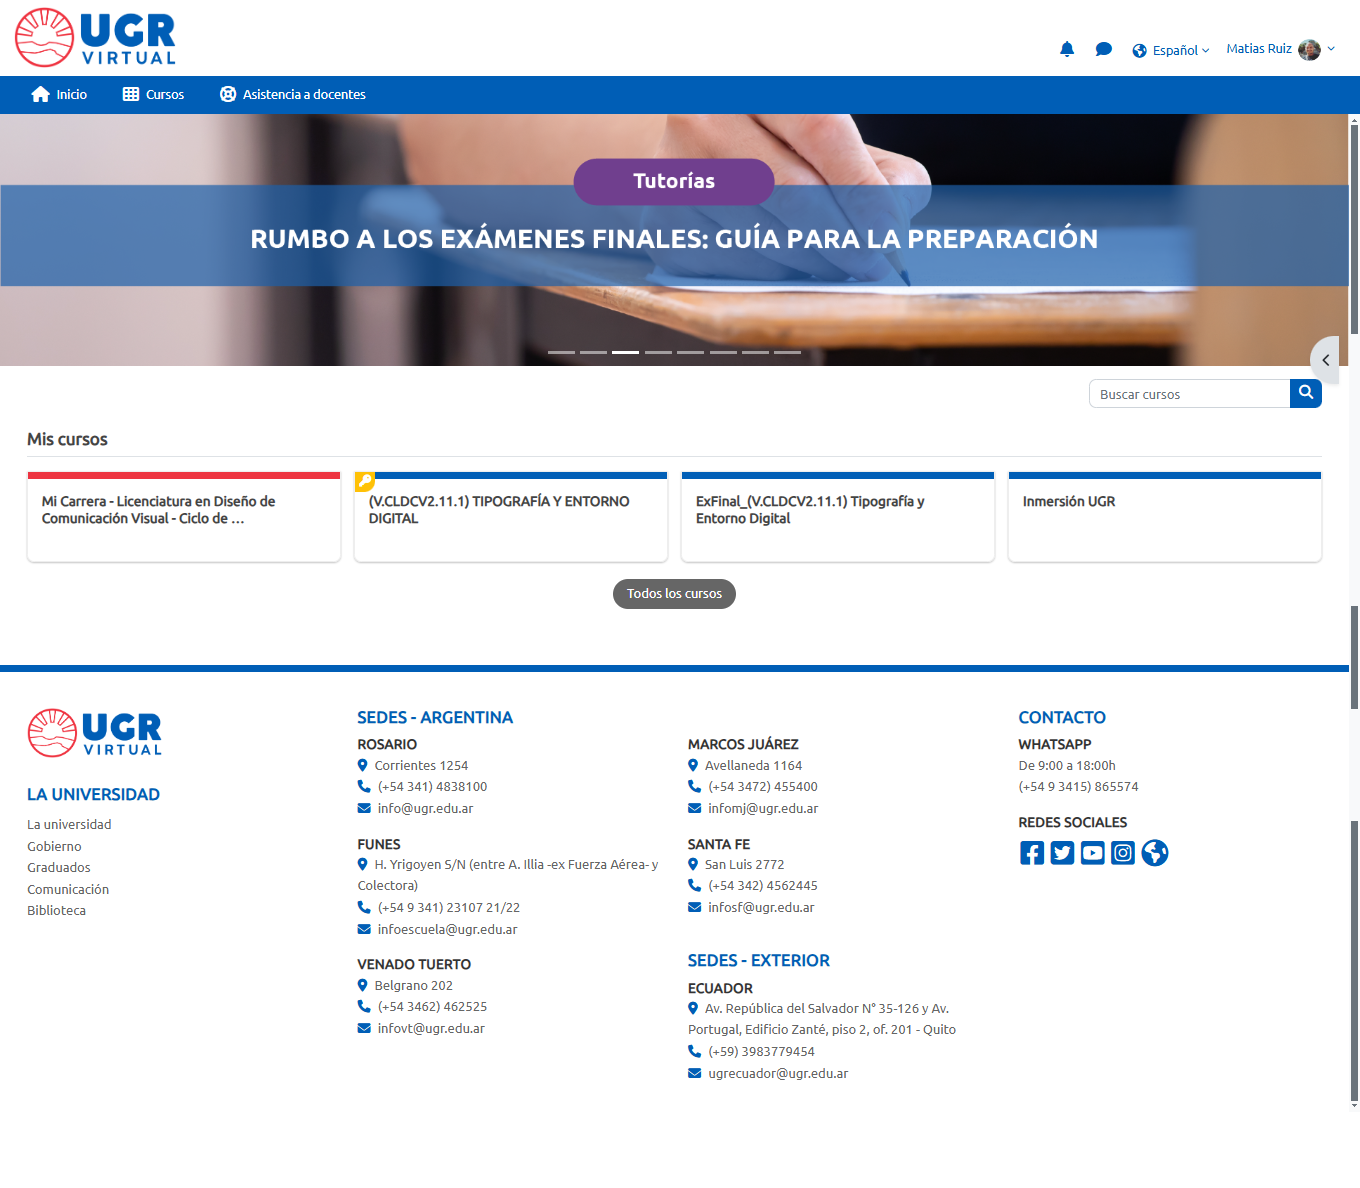Click the search magnifier button
Viewport: 1360px width, 1188px height.
click(1305, 393)
